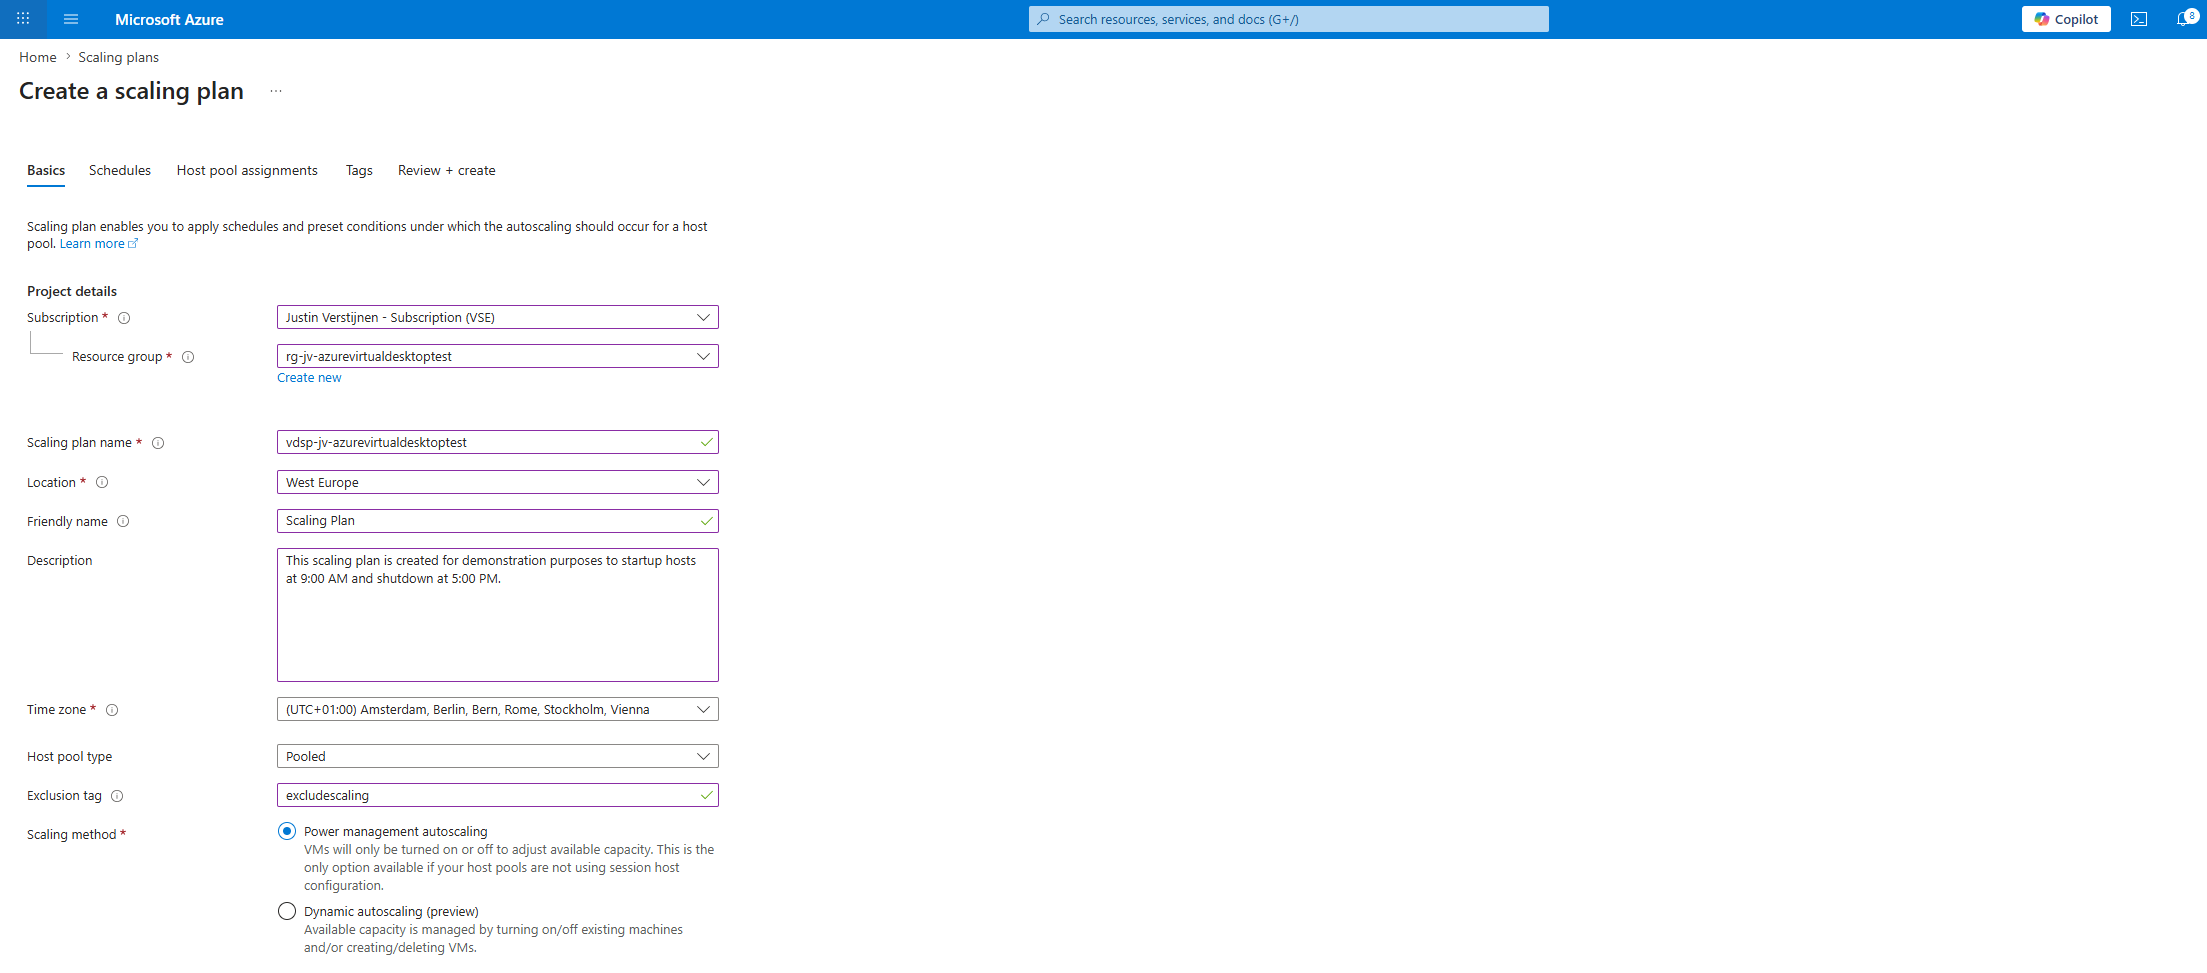The height and width of the screenshot is (973, 2207).
Task: Edit the Exclusion tag field
Action: (x=498, y=795)
